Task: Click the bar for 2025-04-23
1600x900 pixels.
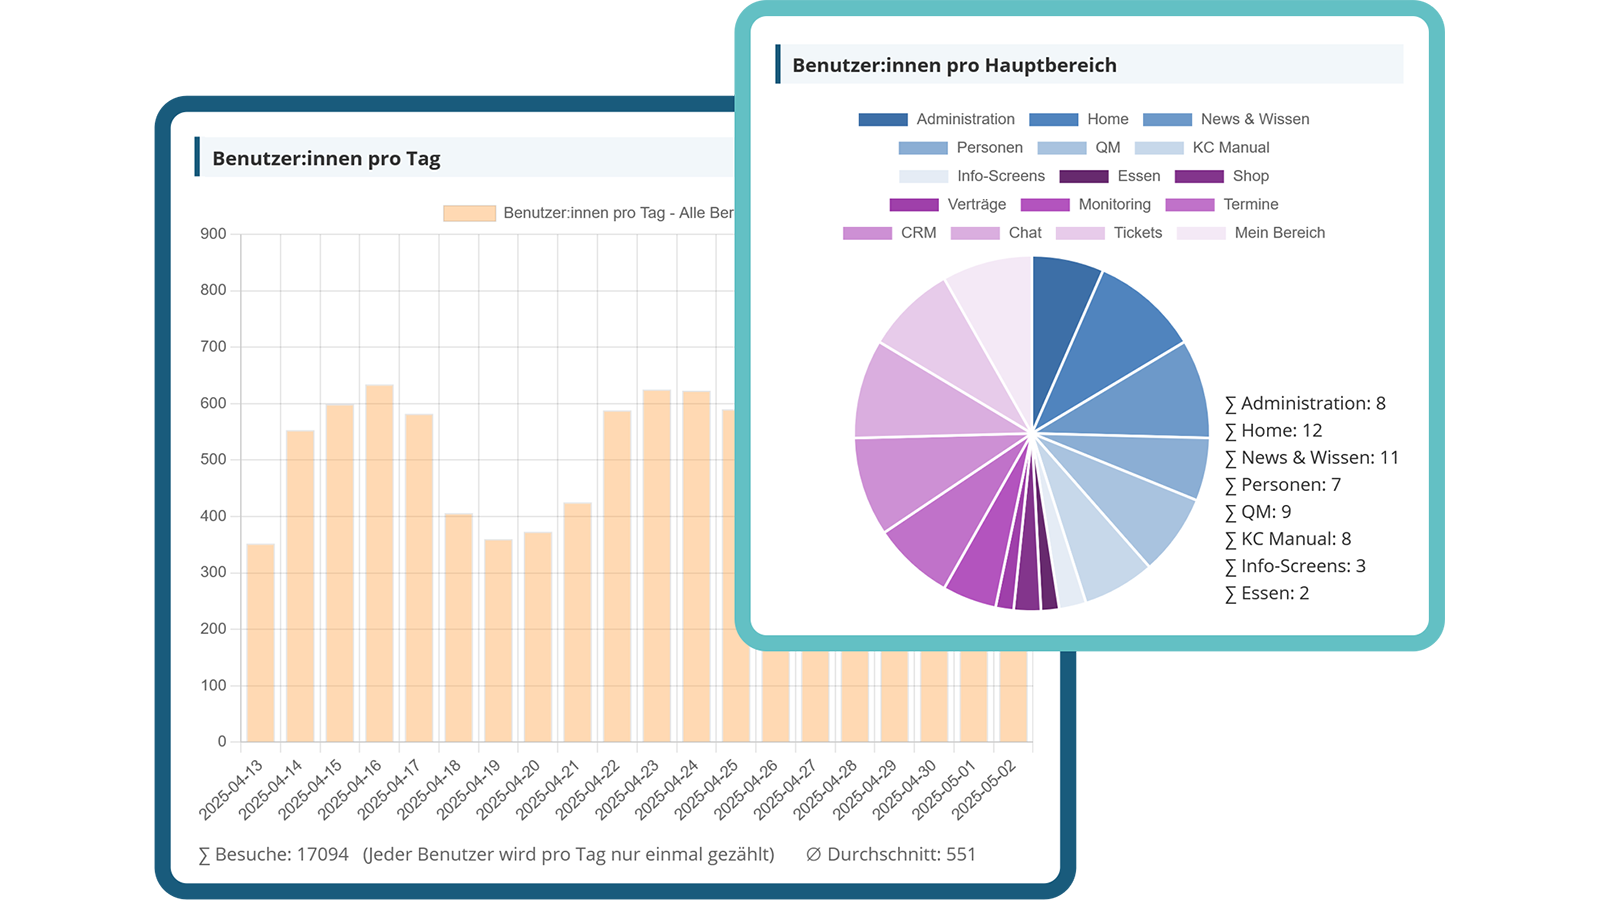Action: tap(657, 566)
